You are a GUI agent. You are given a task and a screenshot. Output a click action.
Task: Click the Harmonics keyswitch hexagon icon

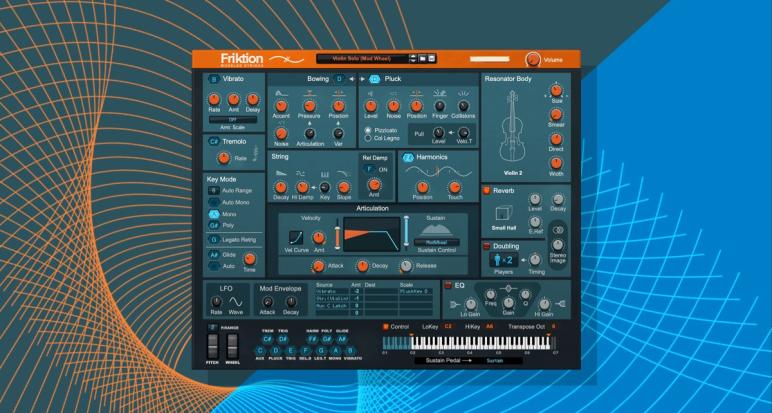click(x=408, y=157)
